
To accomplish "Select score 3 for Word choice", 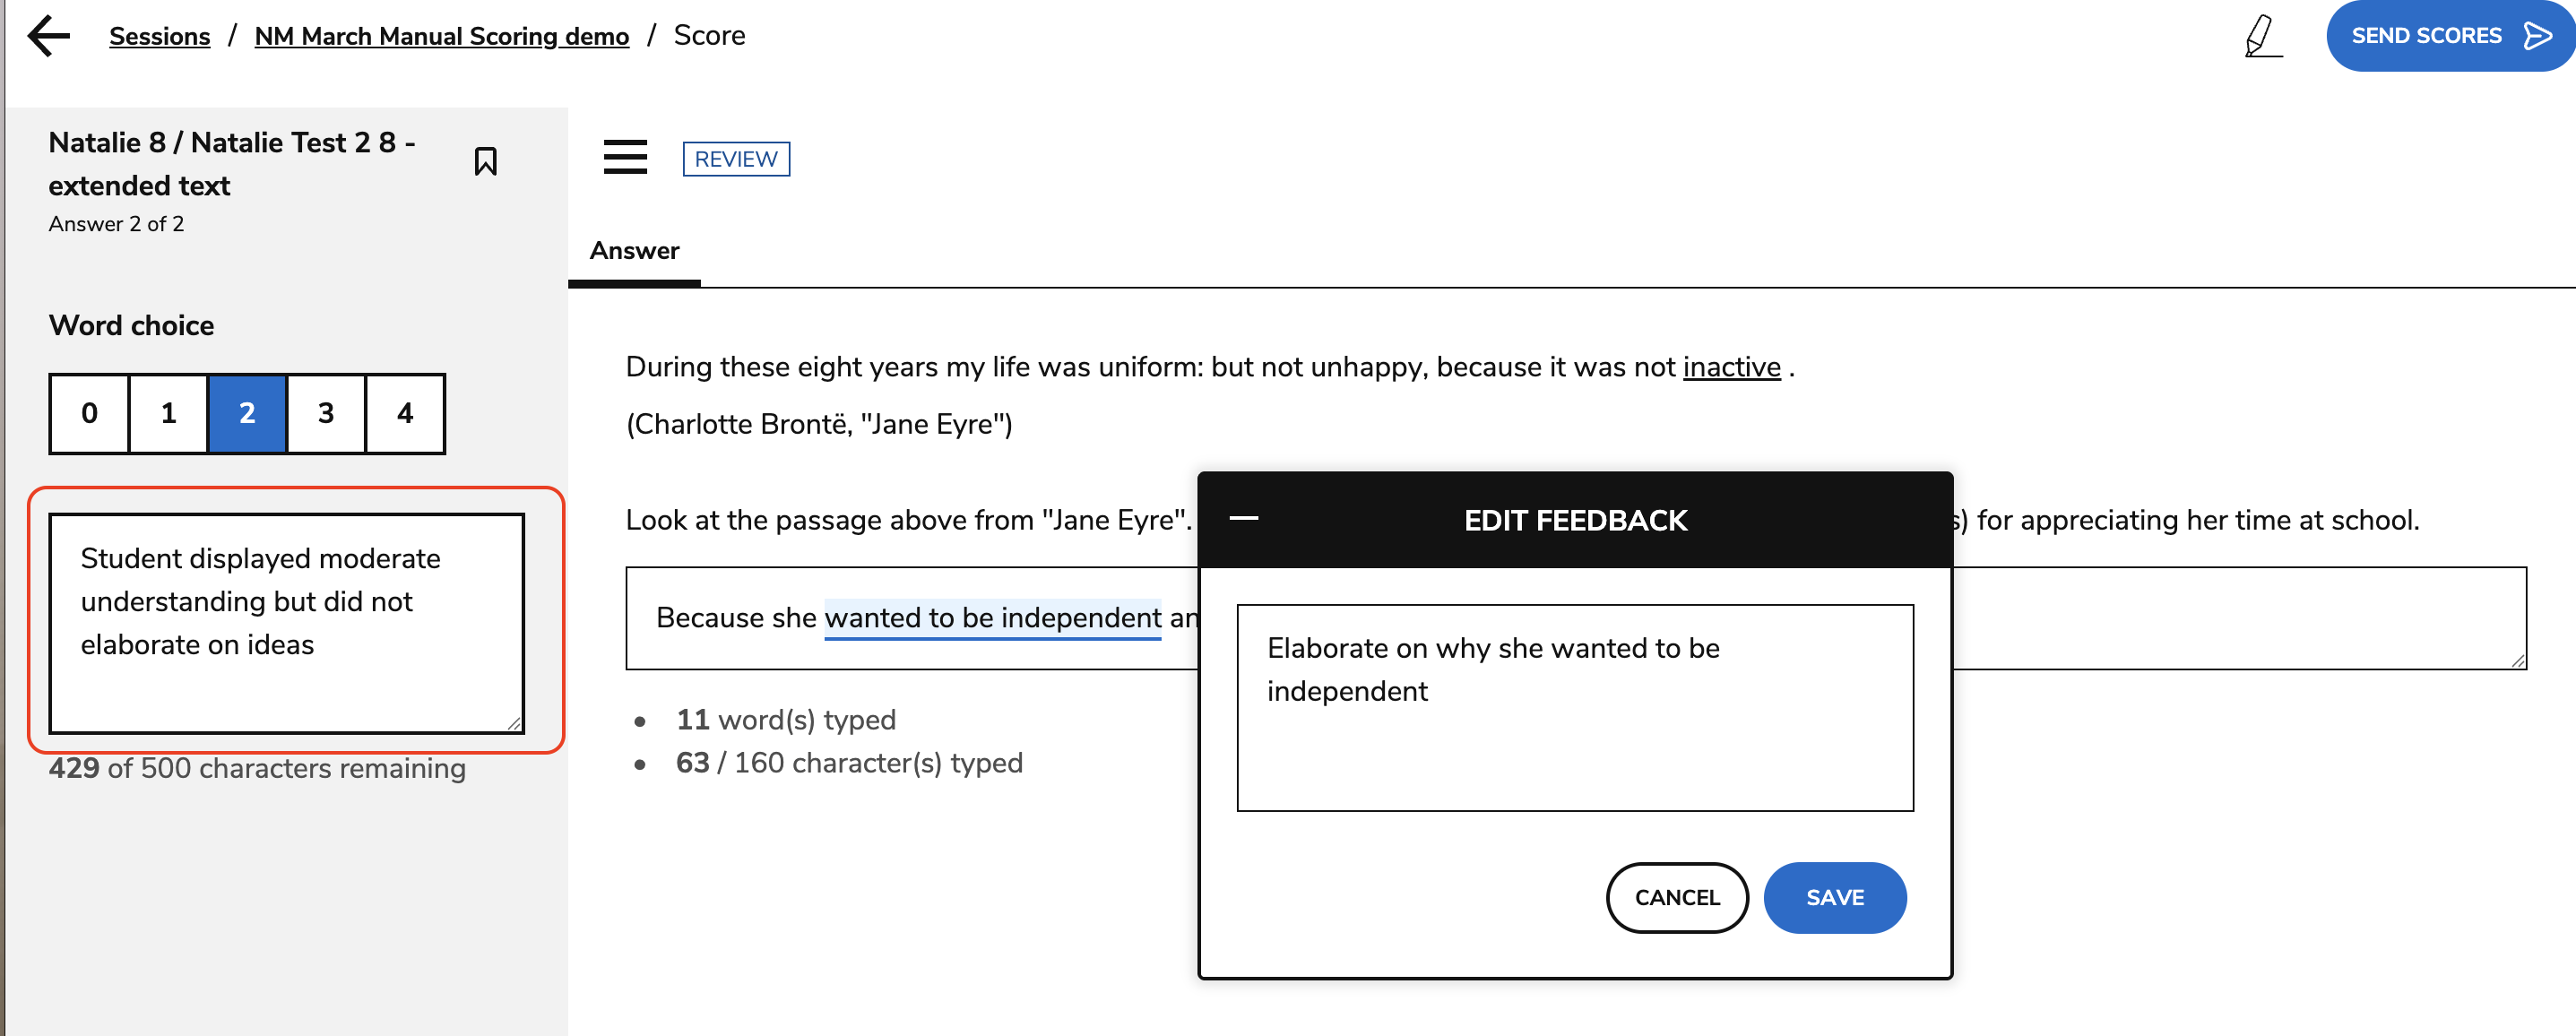I will [x=326, y=413].
